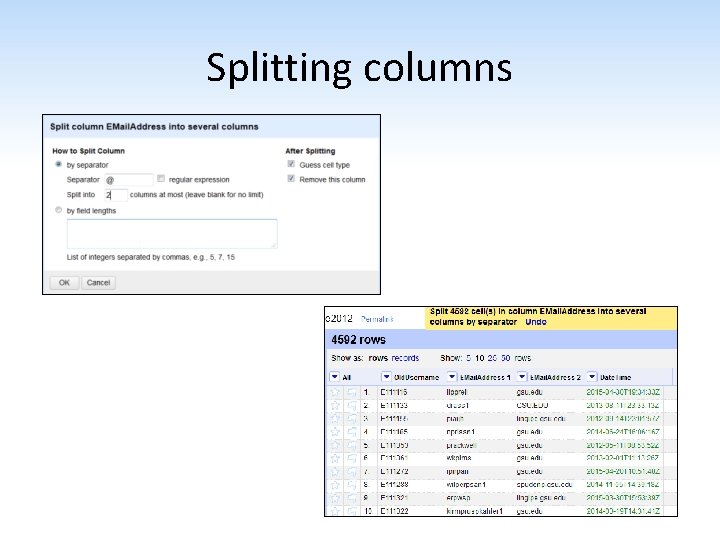The width and height of the screenshot is (720, 540).
Task: Click the '4592 rows' summary heading
Action: pos(359,340)
